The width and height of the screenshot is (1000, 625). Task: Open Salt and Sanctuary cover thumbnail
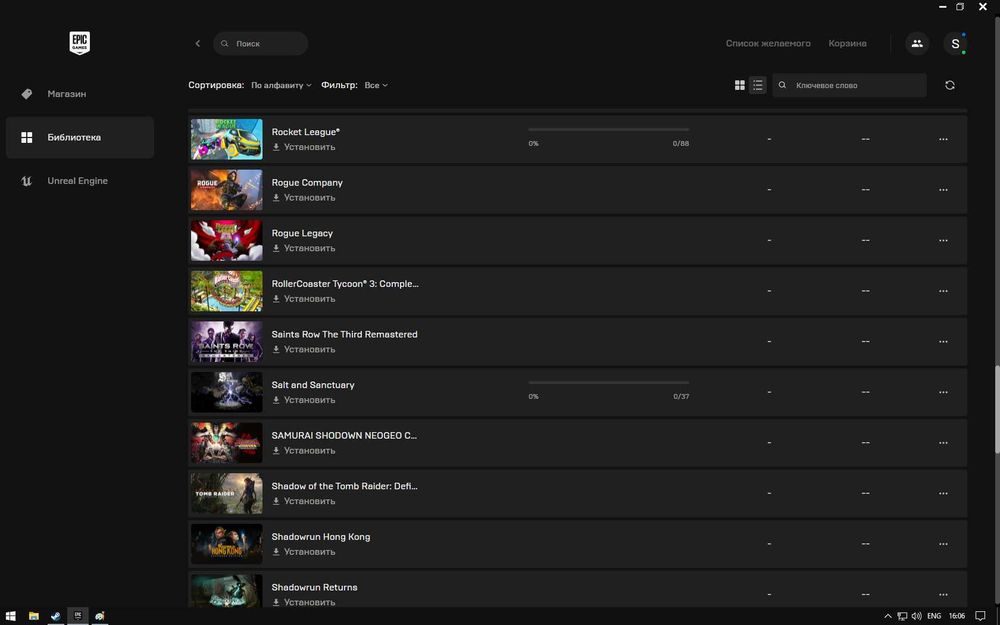tap(226, 392)
